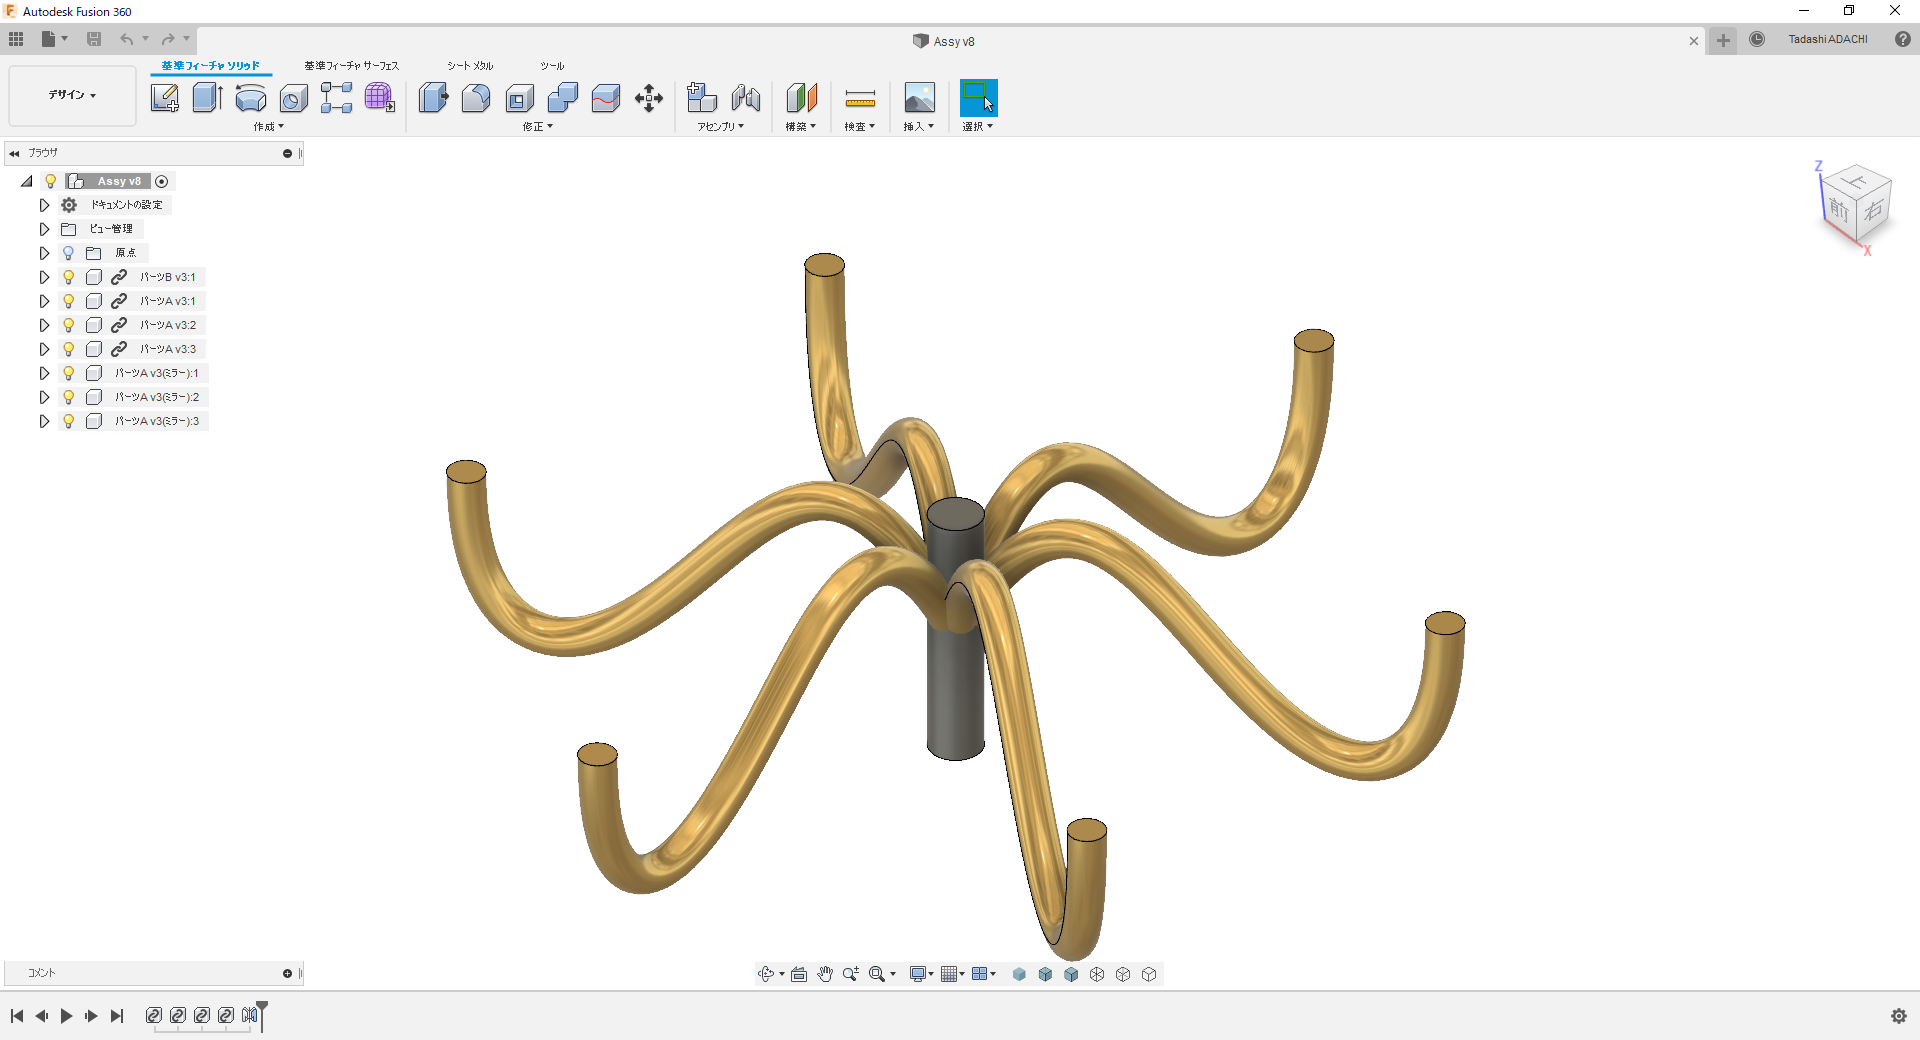This screenshot has width=1920, height=1040.
Task: Click the Create Sketch tool icon
Action: tap(165, 98)
